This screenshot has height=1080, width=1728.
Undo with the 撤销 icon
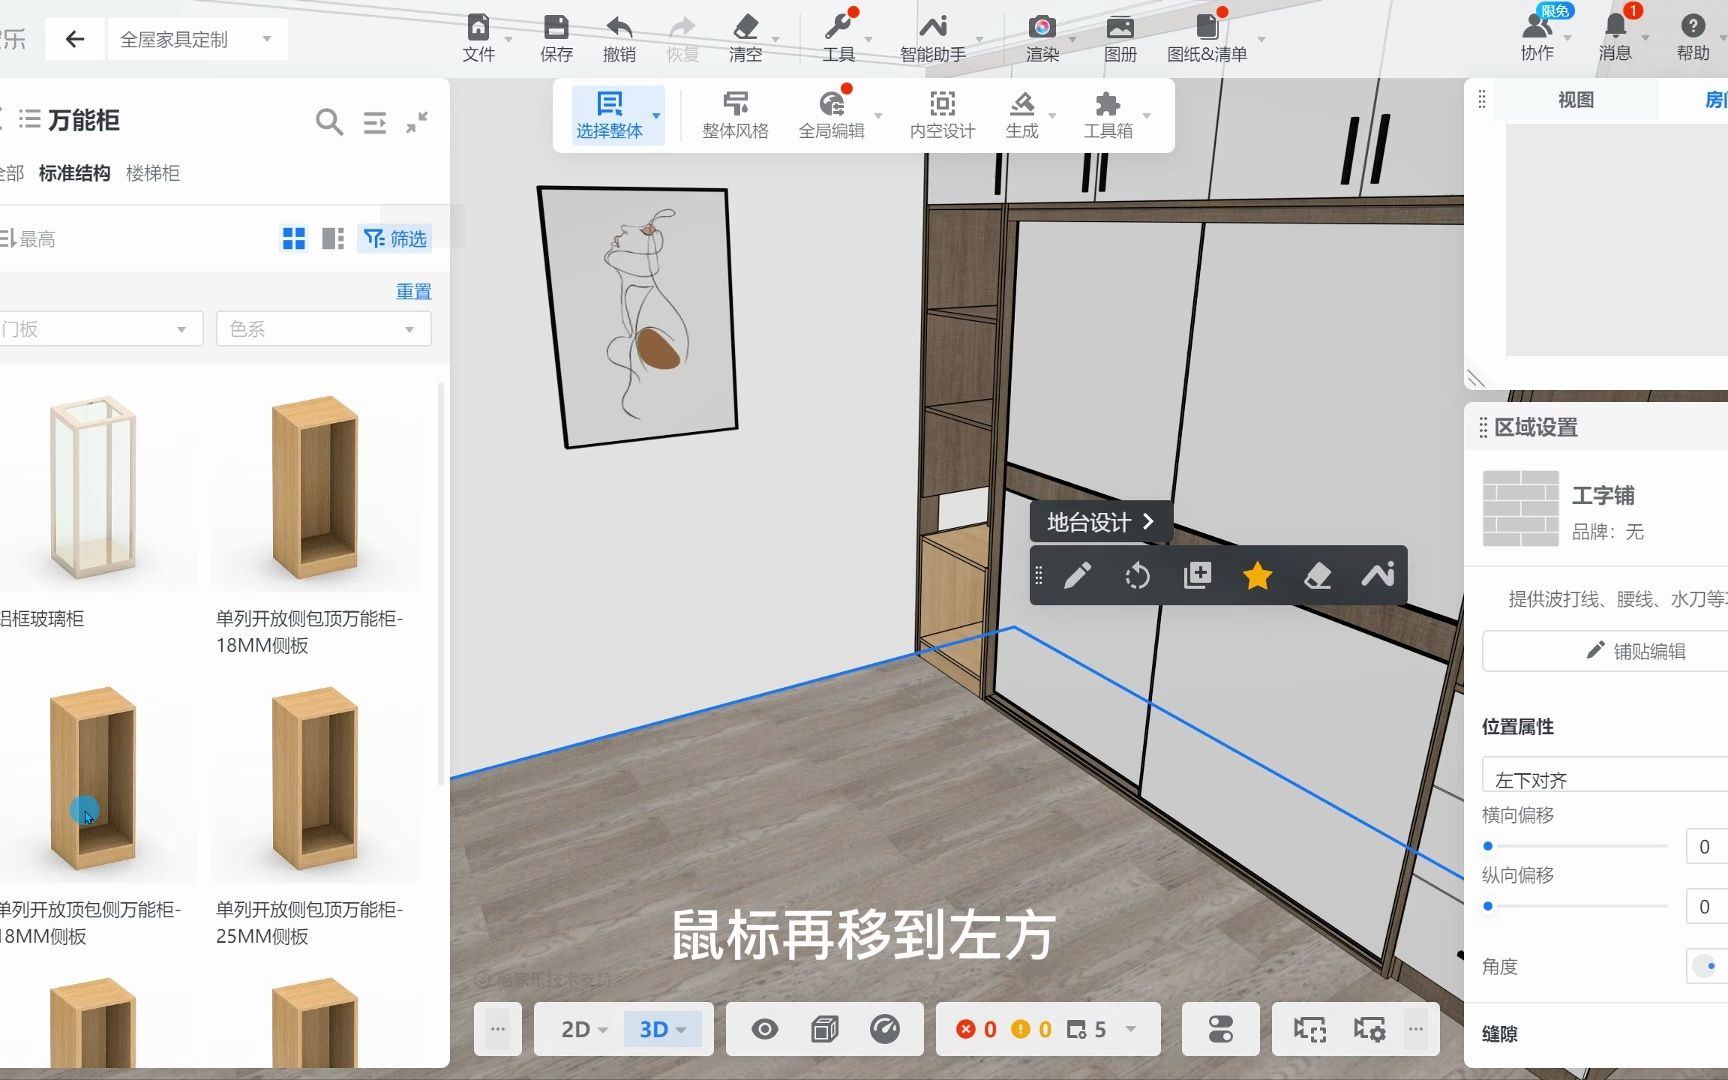click(x=619, y=27)
